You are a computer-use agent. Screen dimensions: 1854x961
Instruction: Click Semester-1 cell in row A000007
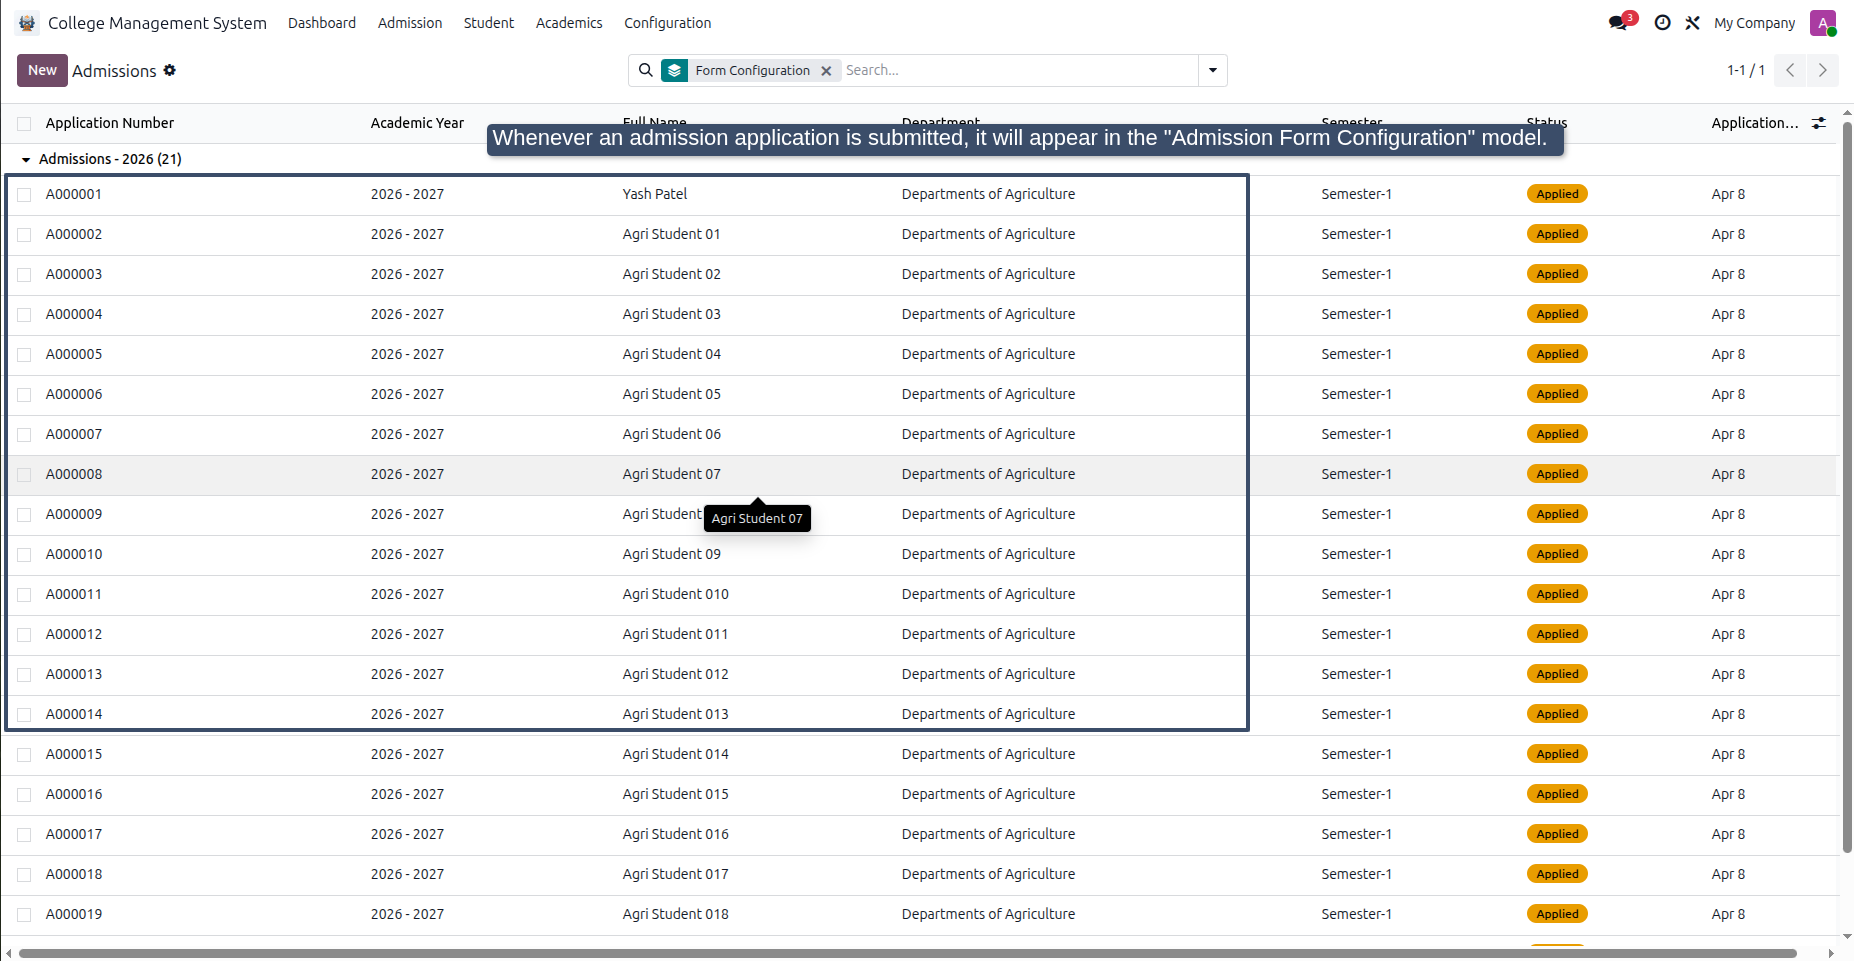1356,434
